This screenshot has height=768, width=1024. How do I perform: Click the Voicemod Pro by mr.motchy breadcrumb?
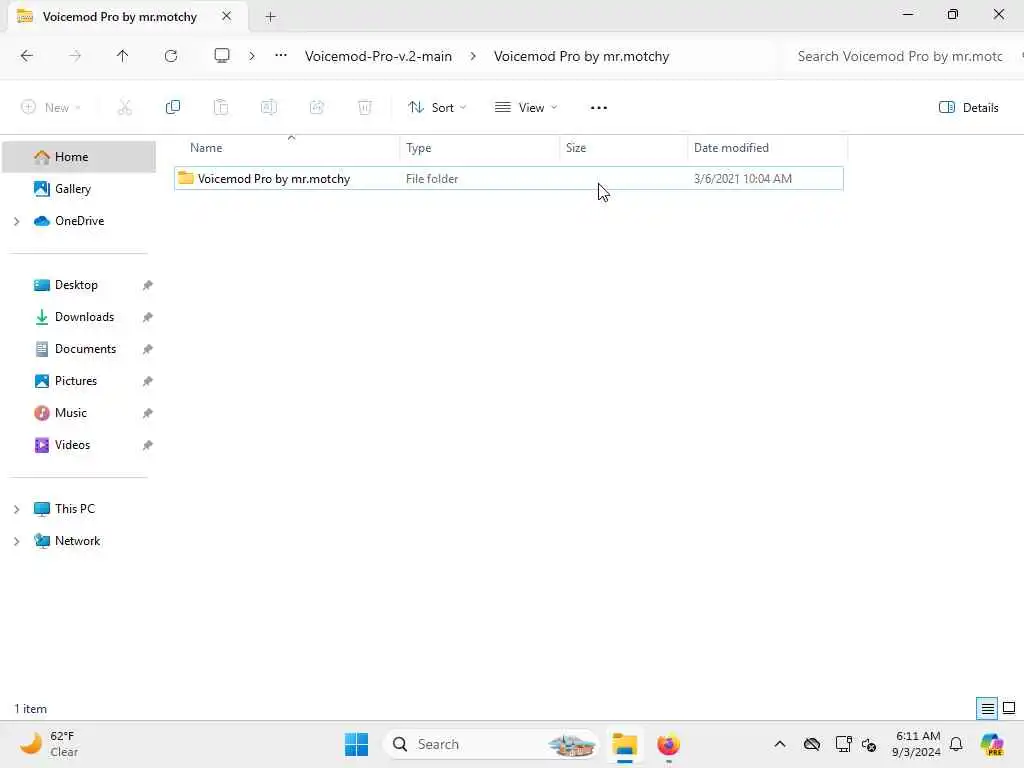click(581, 56)
